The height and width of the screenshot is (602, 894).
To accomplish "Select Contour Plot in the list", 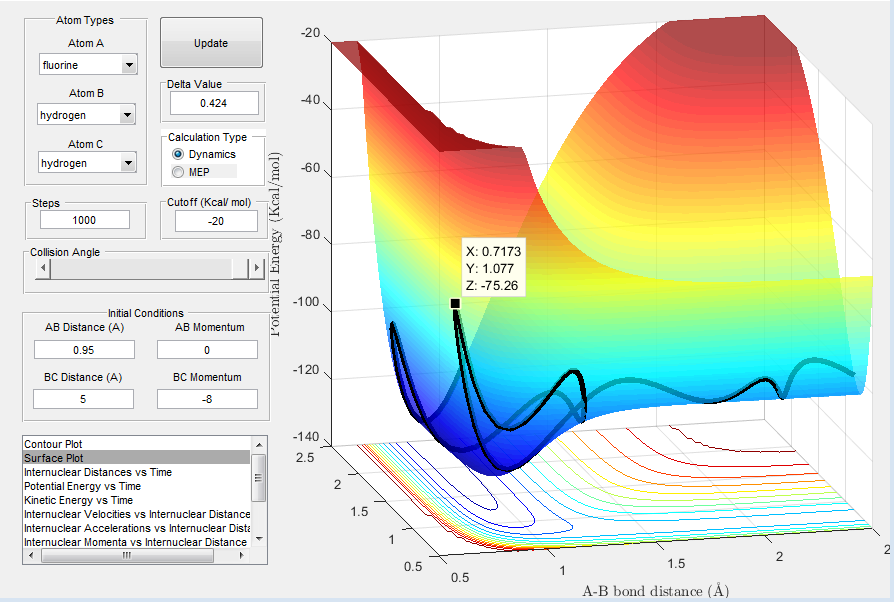I will (x=137, y=444).
